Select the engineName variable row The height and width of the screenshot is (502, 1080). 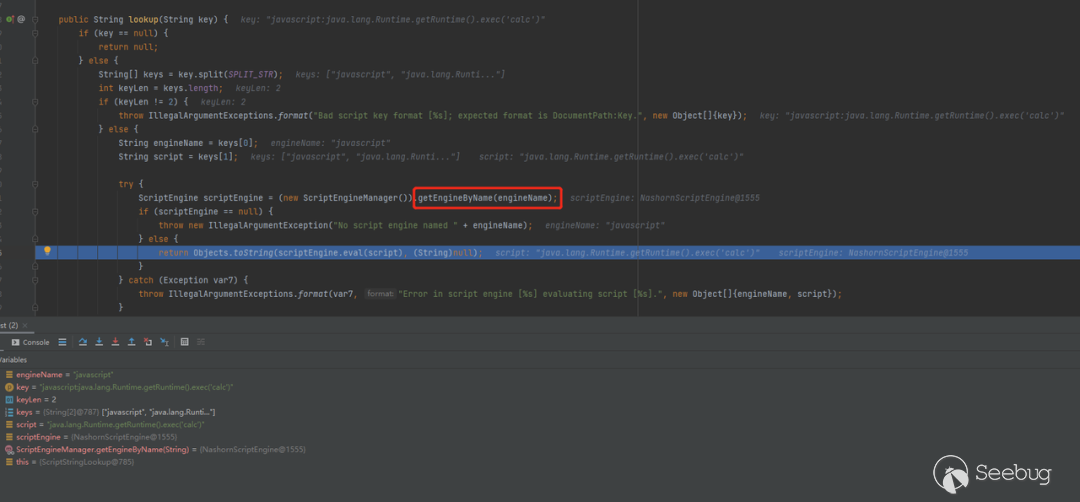tap(540, 374)
